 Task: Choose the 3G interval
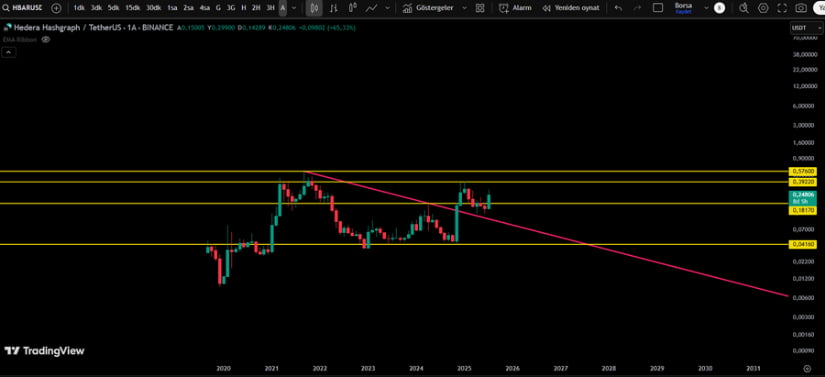[x=231, y=8]
